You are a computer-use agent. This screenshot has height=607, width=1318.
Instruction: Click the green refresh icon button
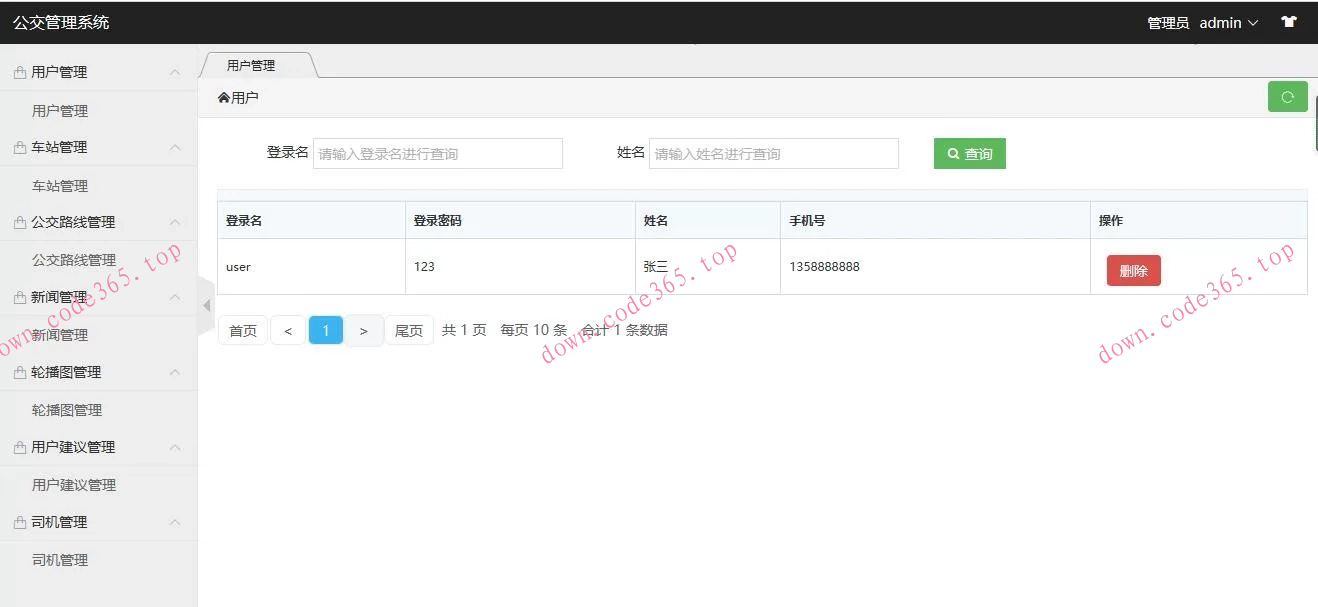(1287, 97)
